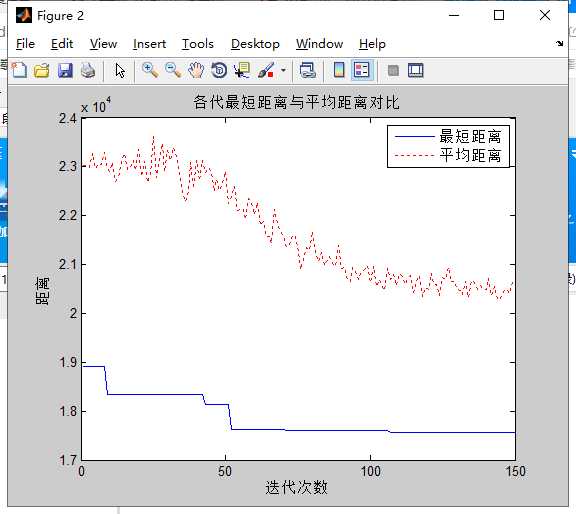Open the File menu
This screenshot has height=514, width=576.
25,44
